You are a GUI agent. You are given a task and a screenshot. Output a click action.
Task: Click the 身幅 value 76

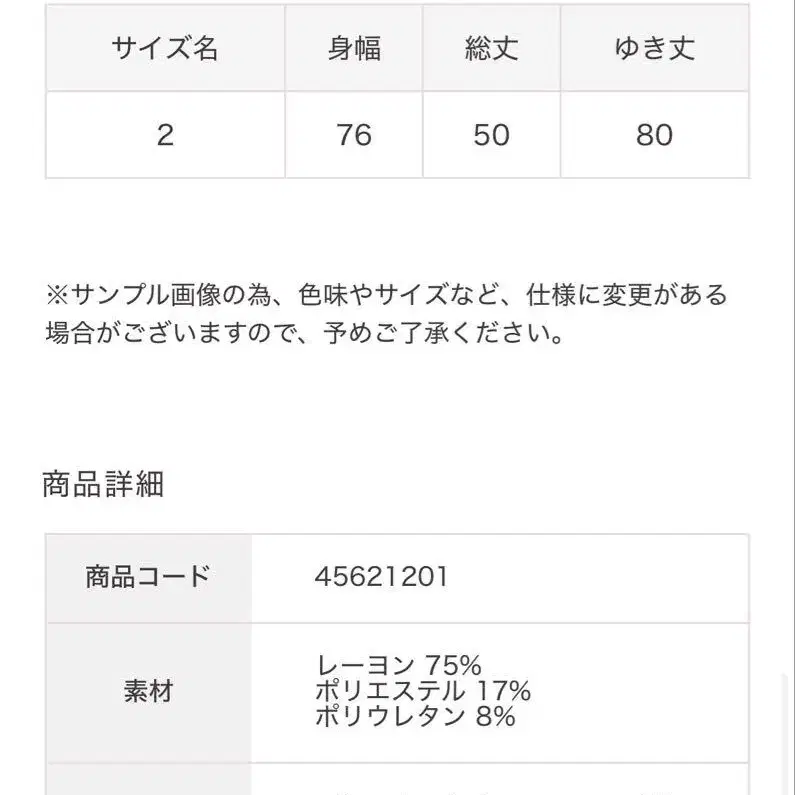354,135
